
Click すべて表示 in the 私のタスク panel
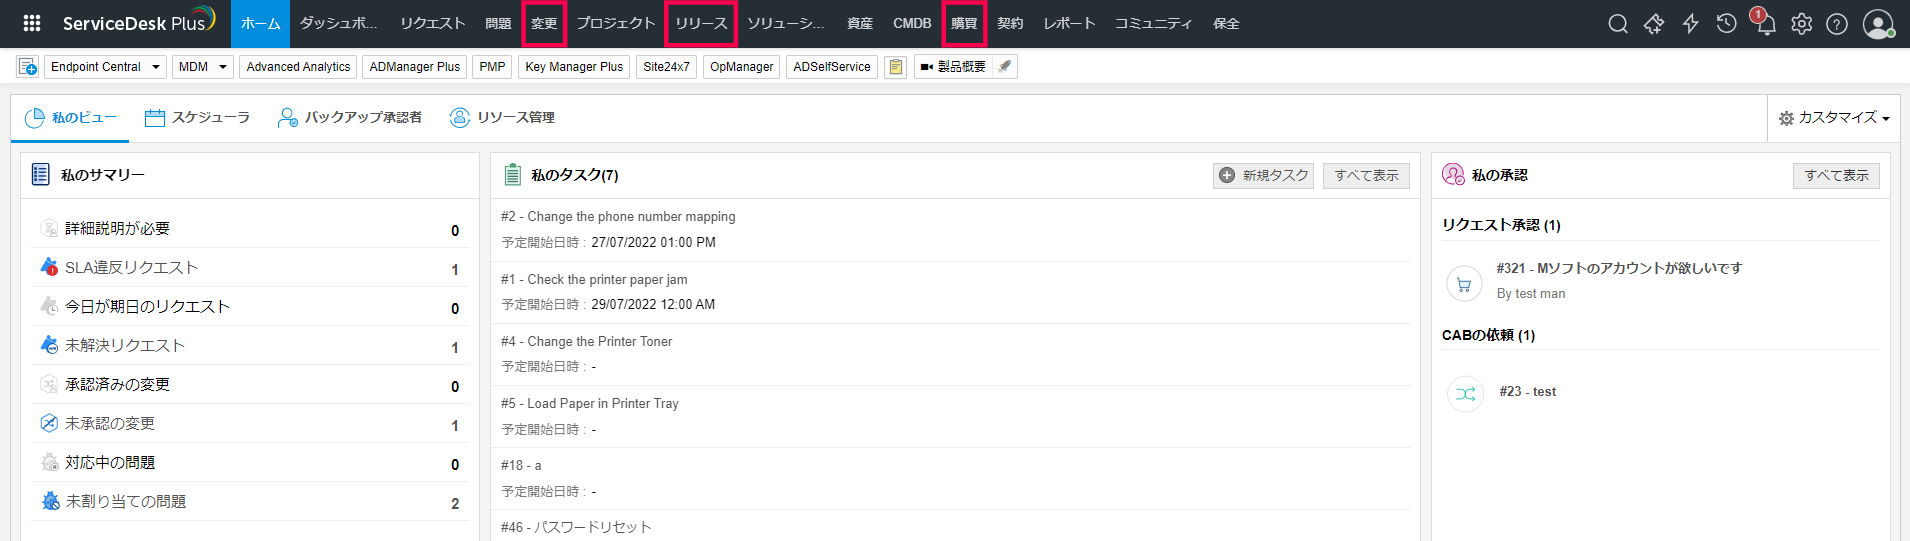click(x=1366, y=176)
